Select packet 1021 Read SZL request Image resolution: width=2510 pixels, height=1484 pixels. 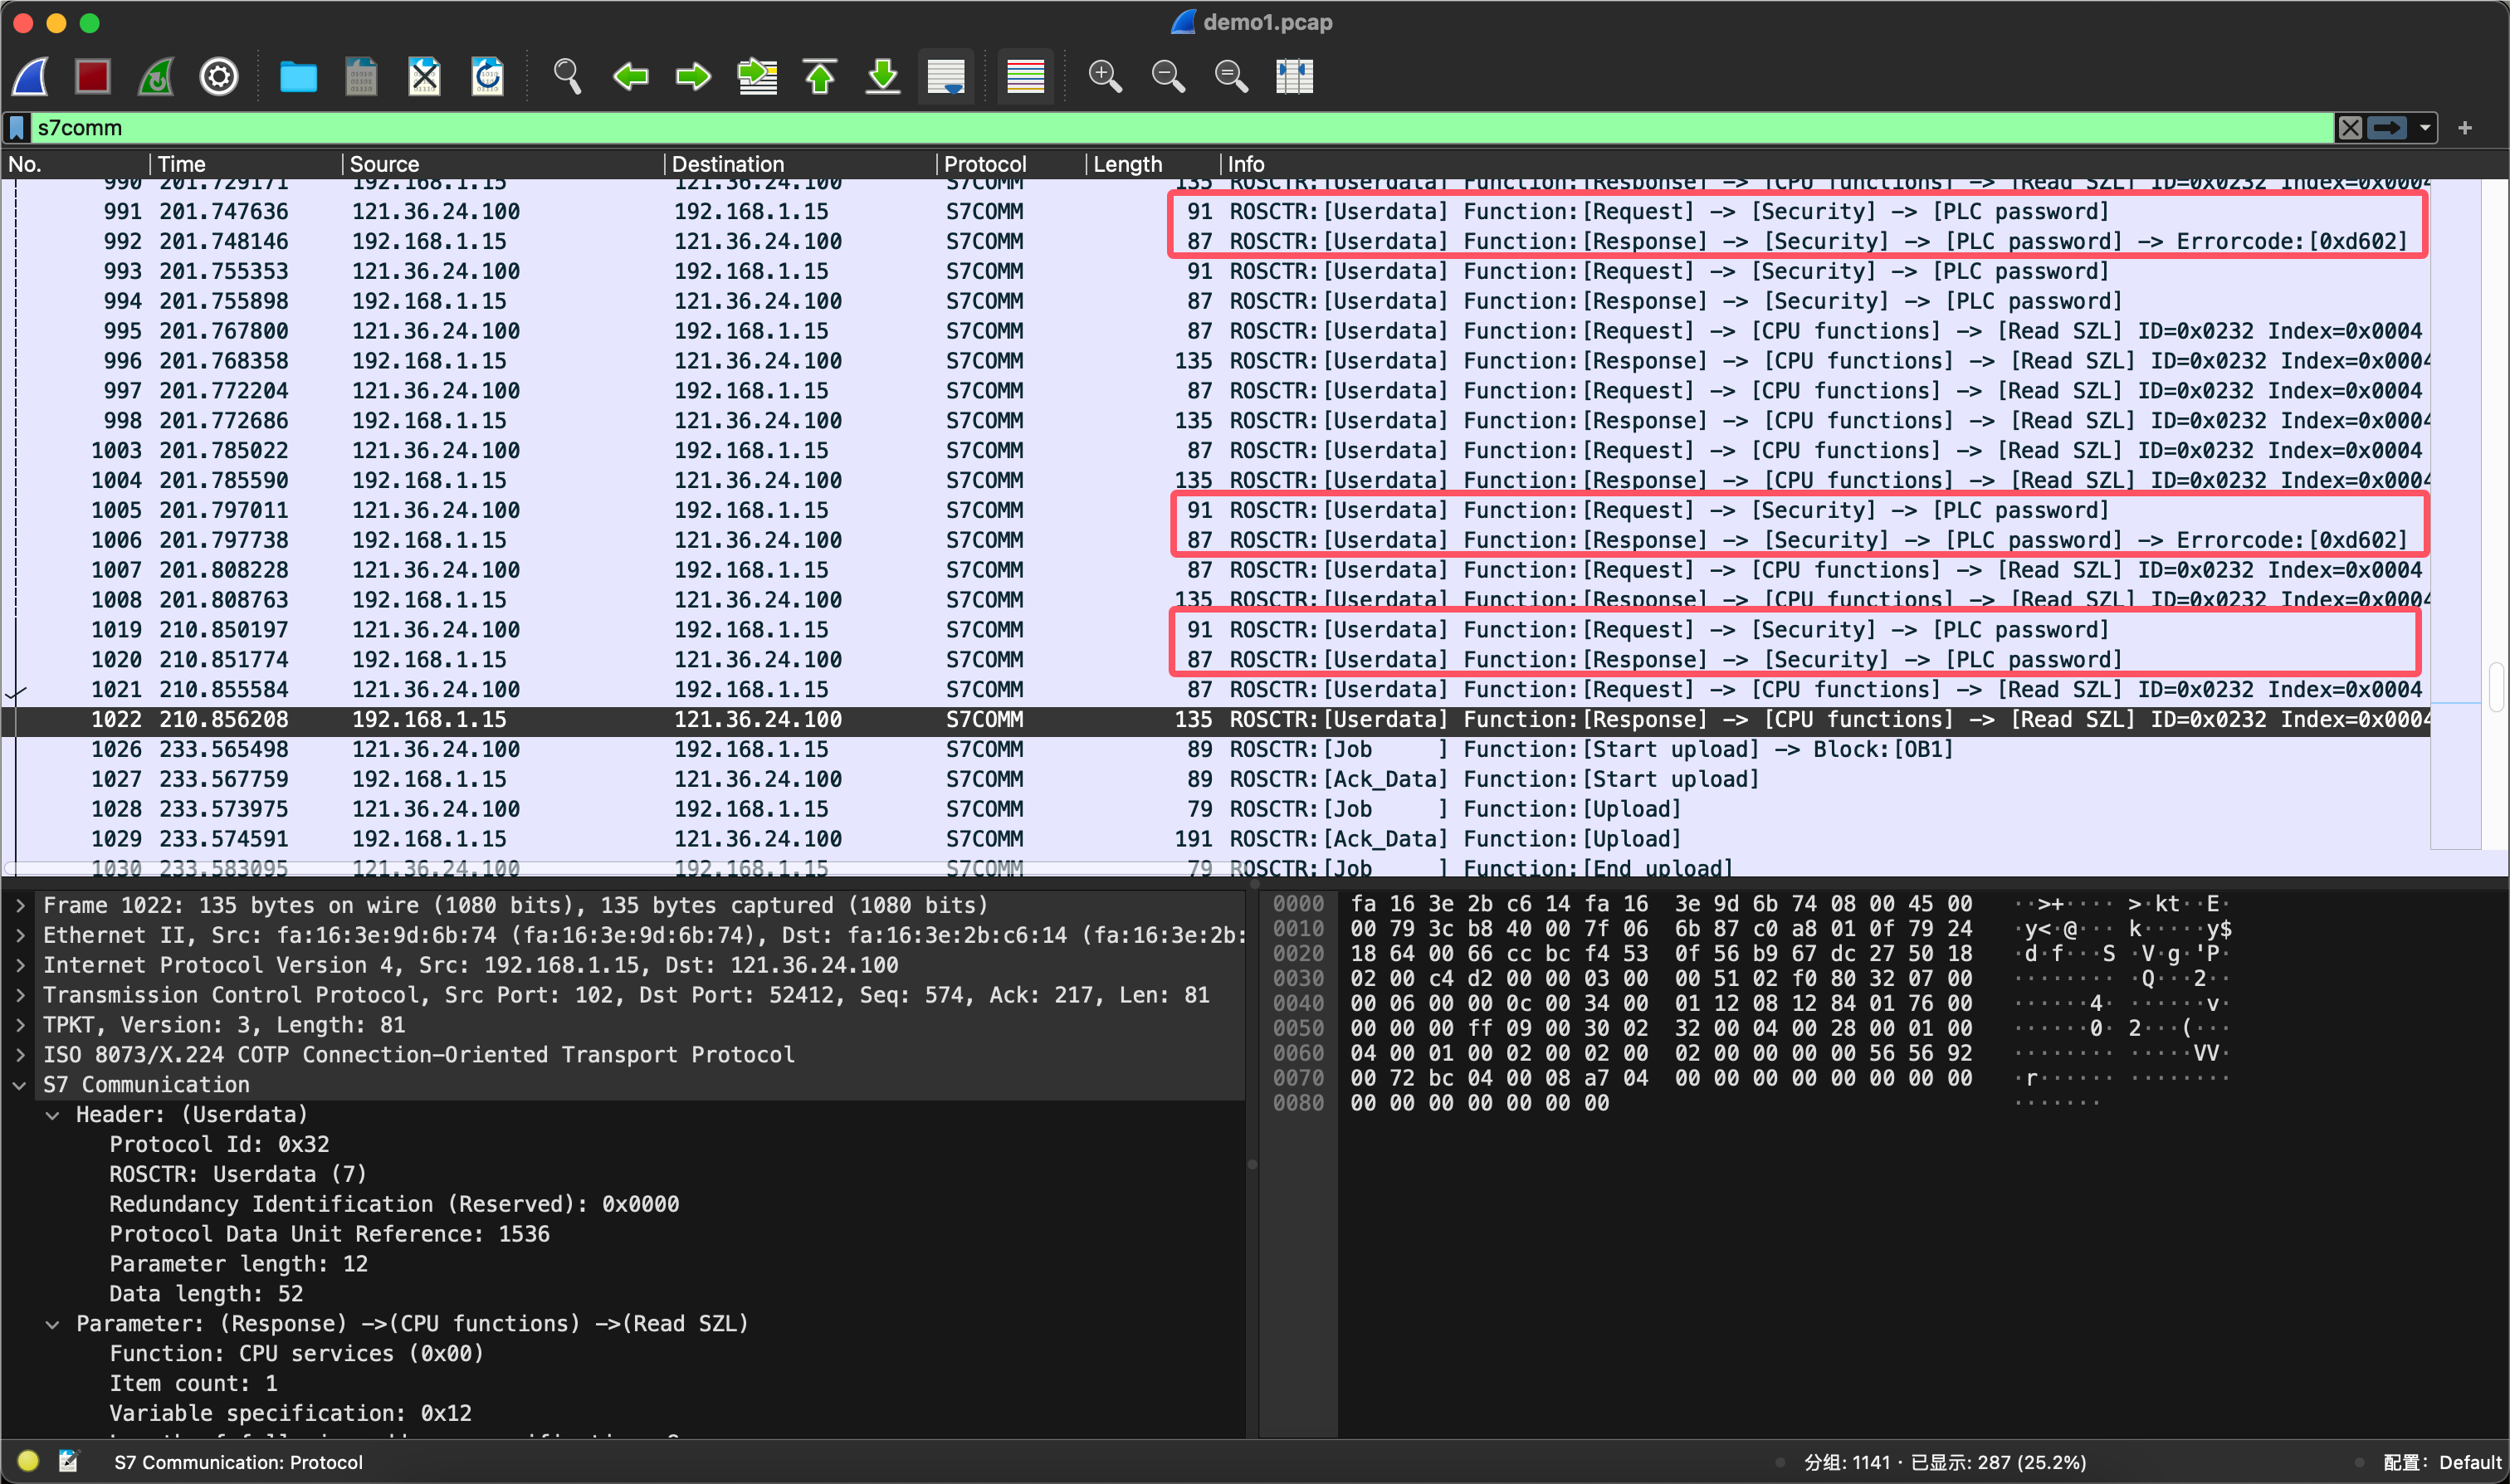coord(1215,690)
